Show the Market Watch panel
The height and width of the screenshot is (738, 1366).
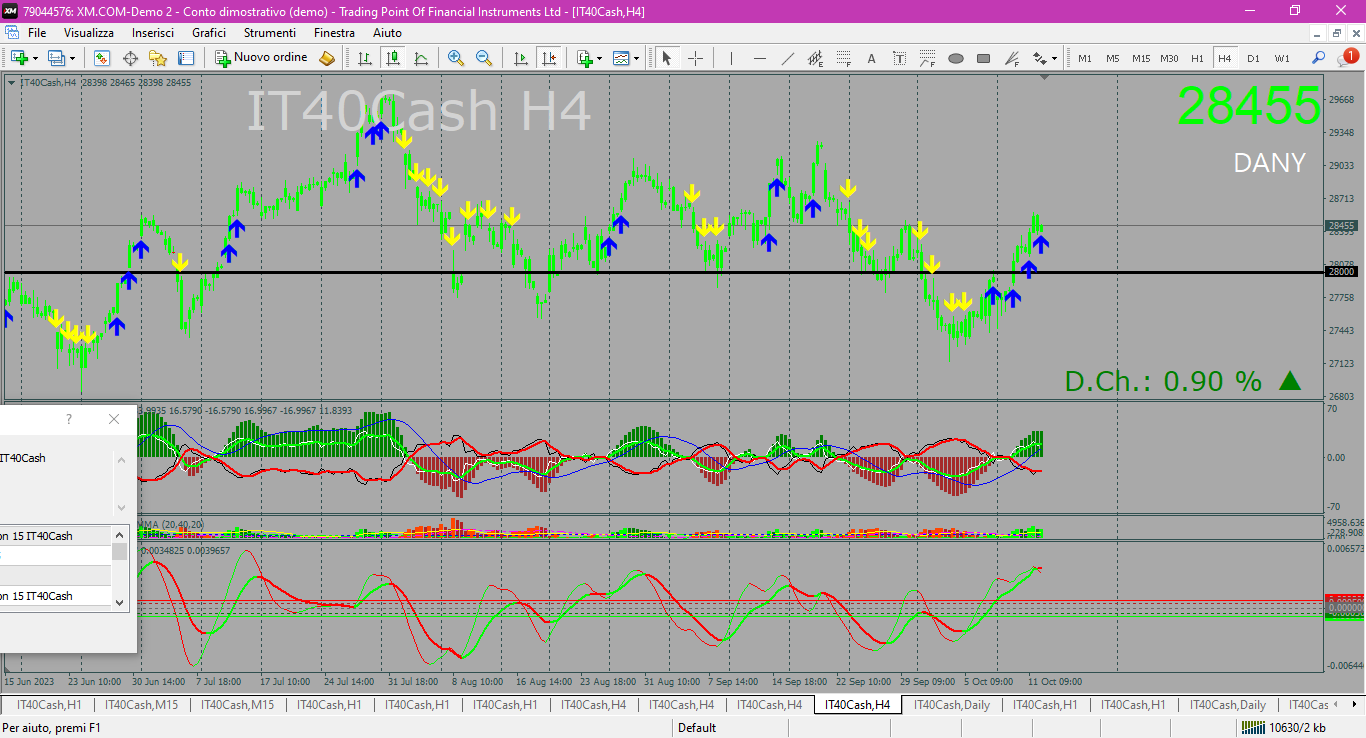pyautogui.click(x=102, y=58)
